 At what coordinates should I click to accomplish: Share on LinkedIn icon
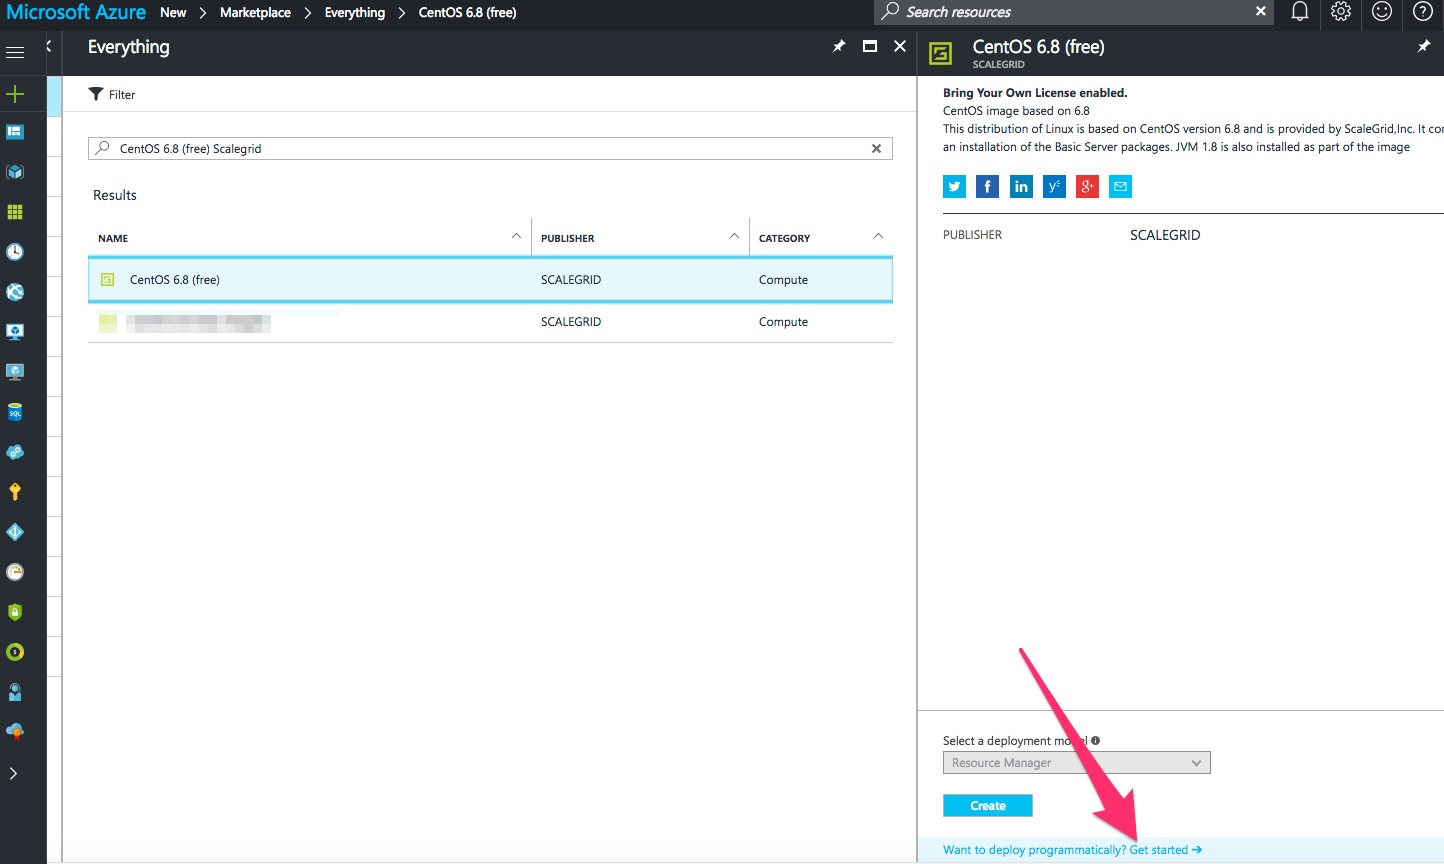click(1021, 186)
